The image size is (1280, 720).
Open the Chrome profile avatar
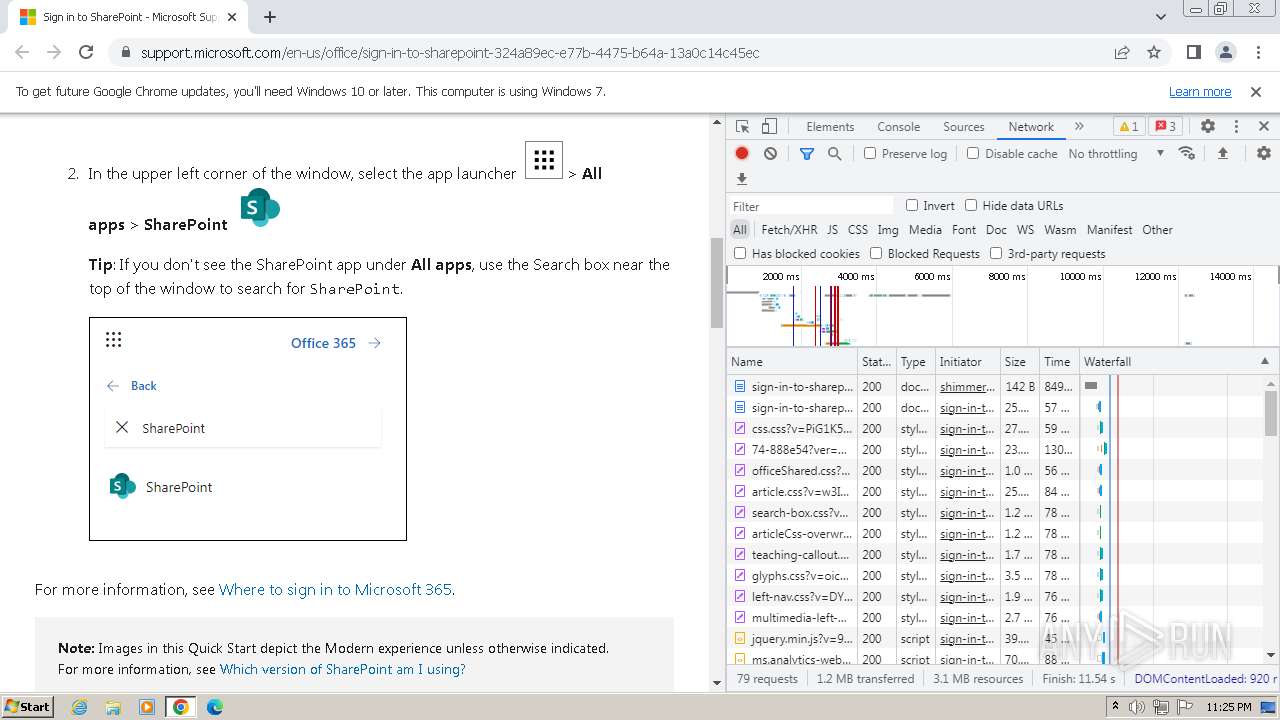[x=1225, y=52]
